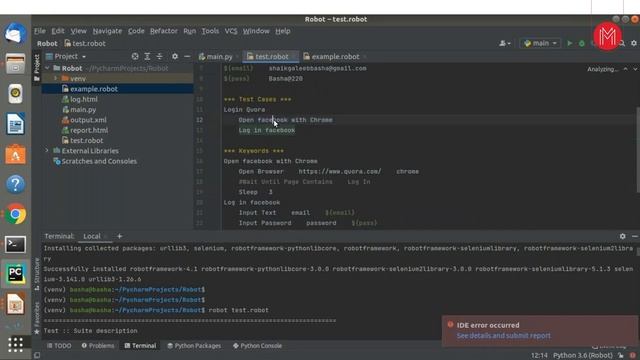Click the IDE error notification icon

coord(450,325)
